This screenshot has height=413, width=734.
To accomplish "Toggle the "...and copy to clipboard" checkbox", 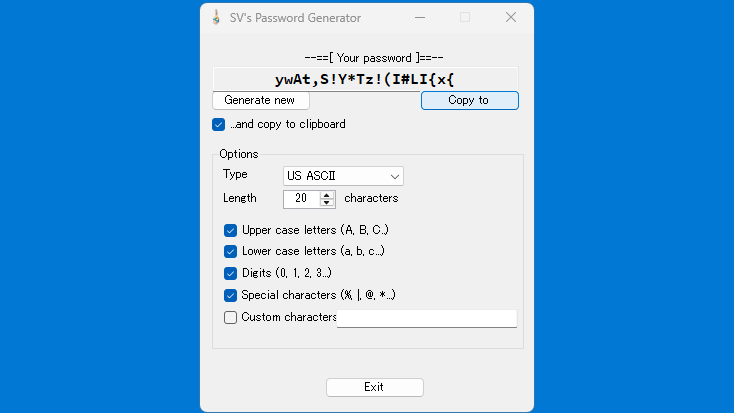I will pyautogui.click(x=219, y=125).
